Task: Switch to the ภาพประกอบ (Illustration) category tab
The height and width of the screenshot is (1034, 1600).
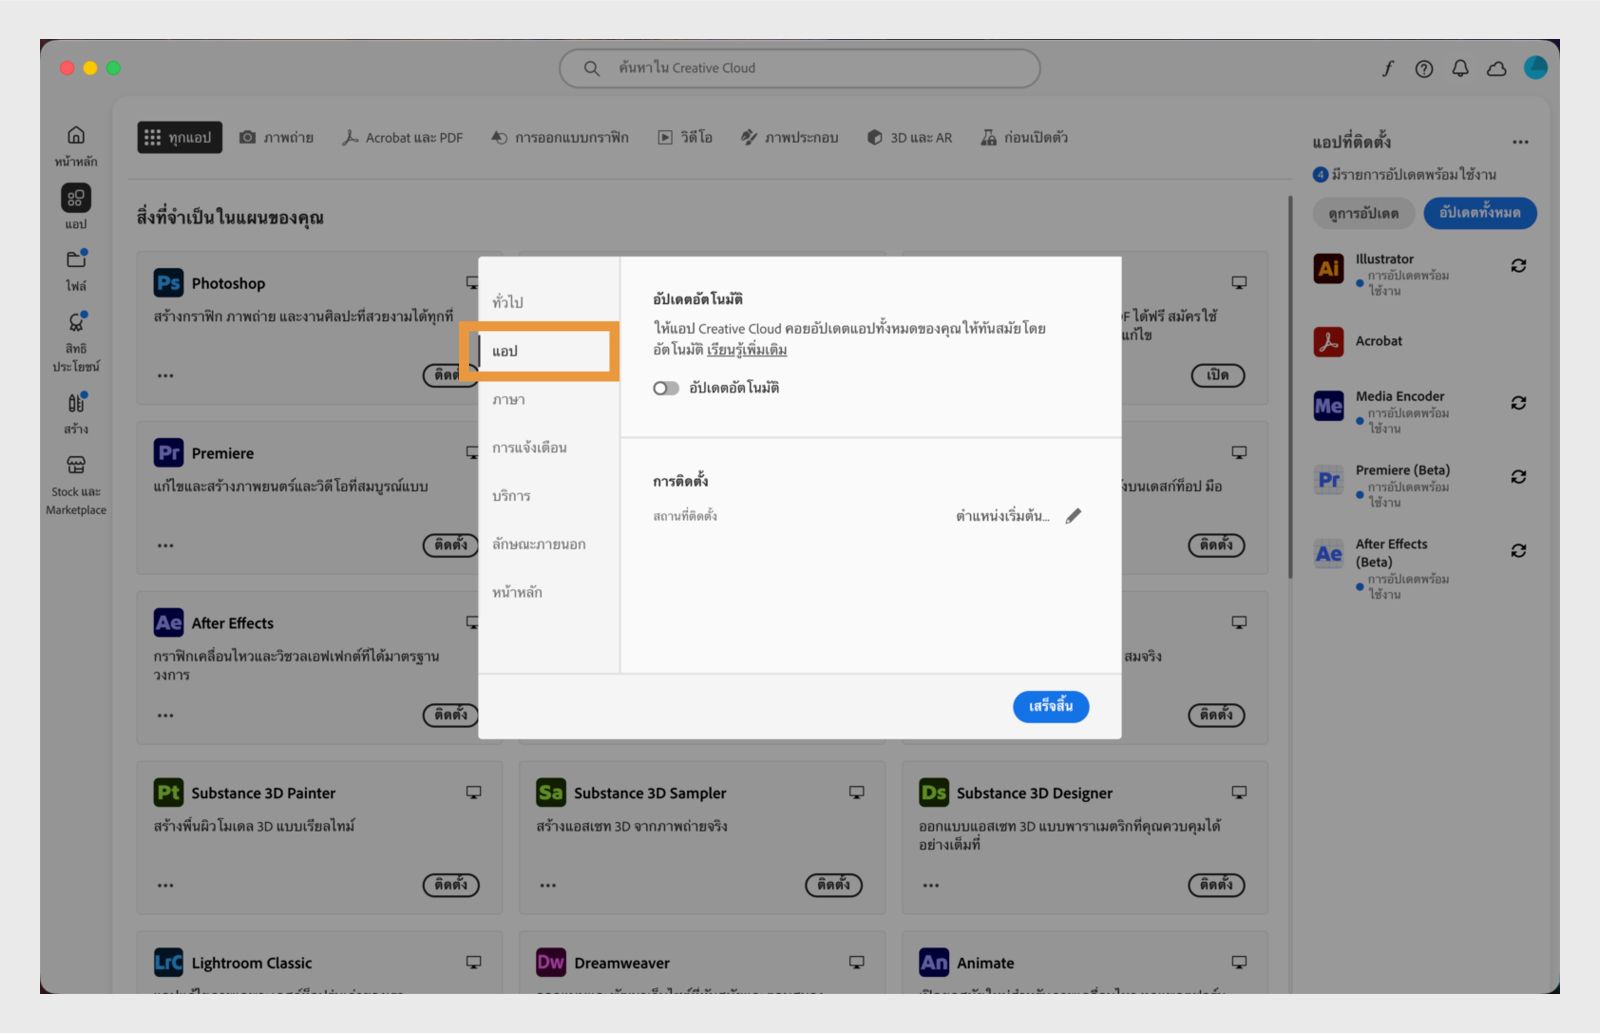Action: (x=790, y=138)
